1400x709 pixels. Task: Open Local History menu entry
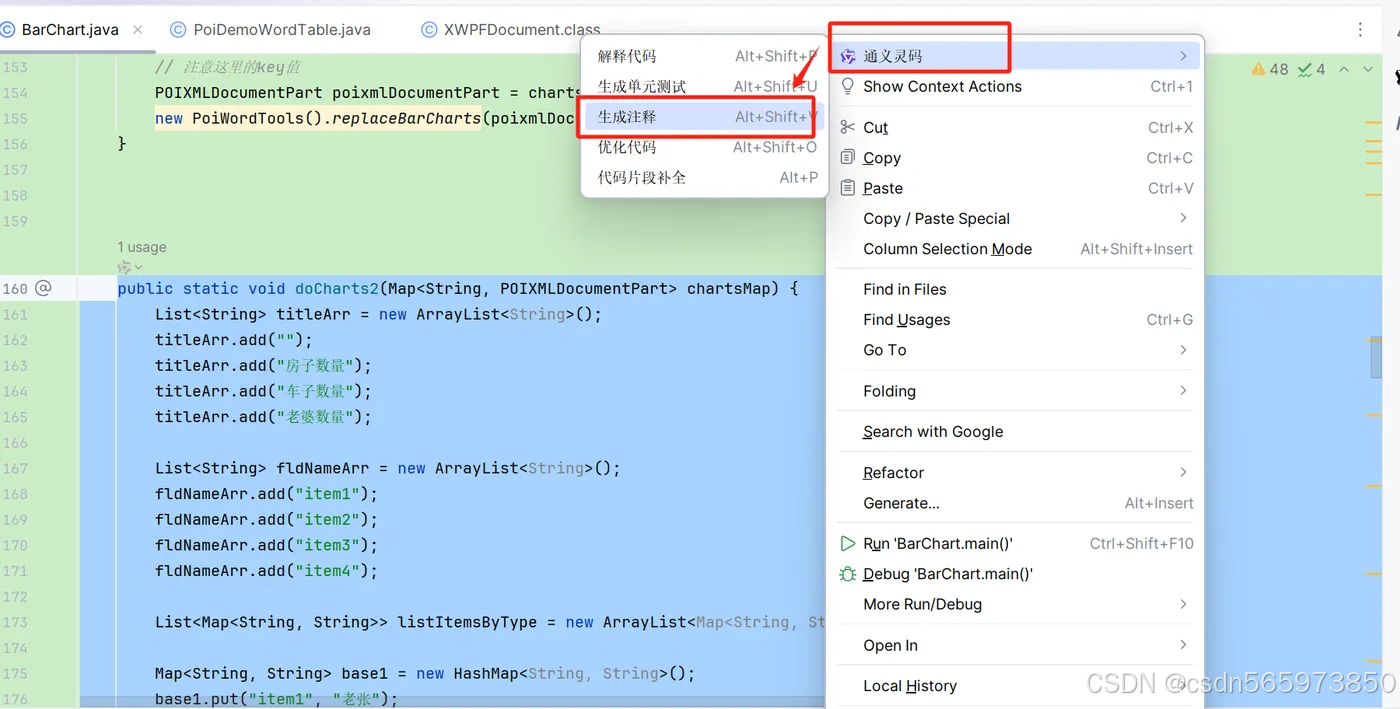1017,686
